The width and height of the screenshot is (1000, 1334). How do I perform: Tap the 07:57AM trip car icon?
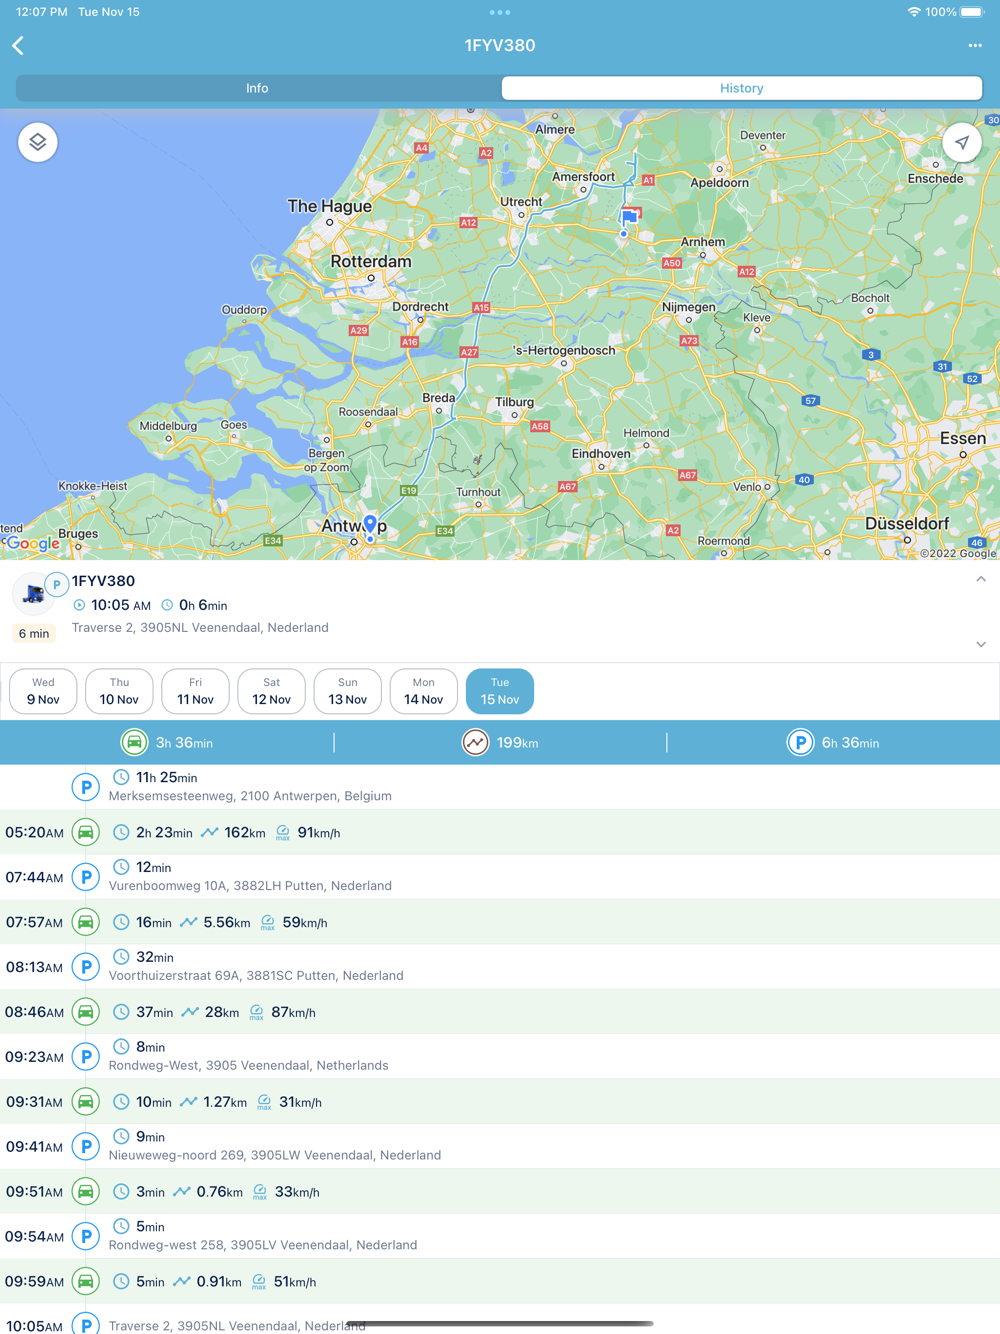click(x=86, y=922)
